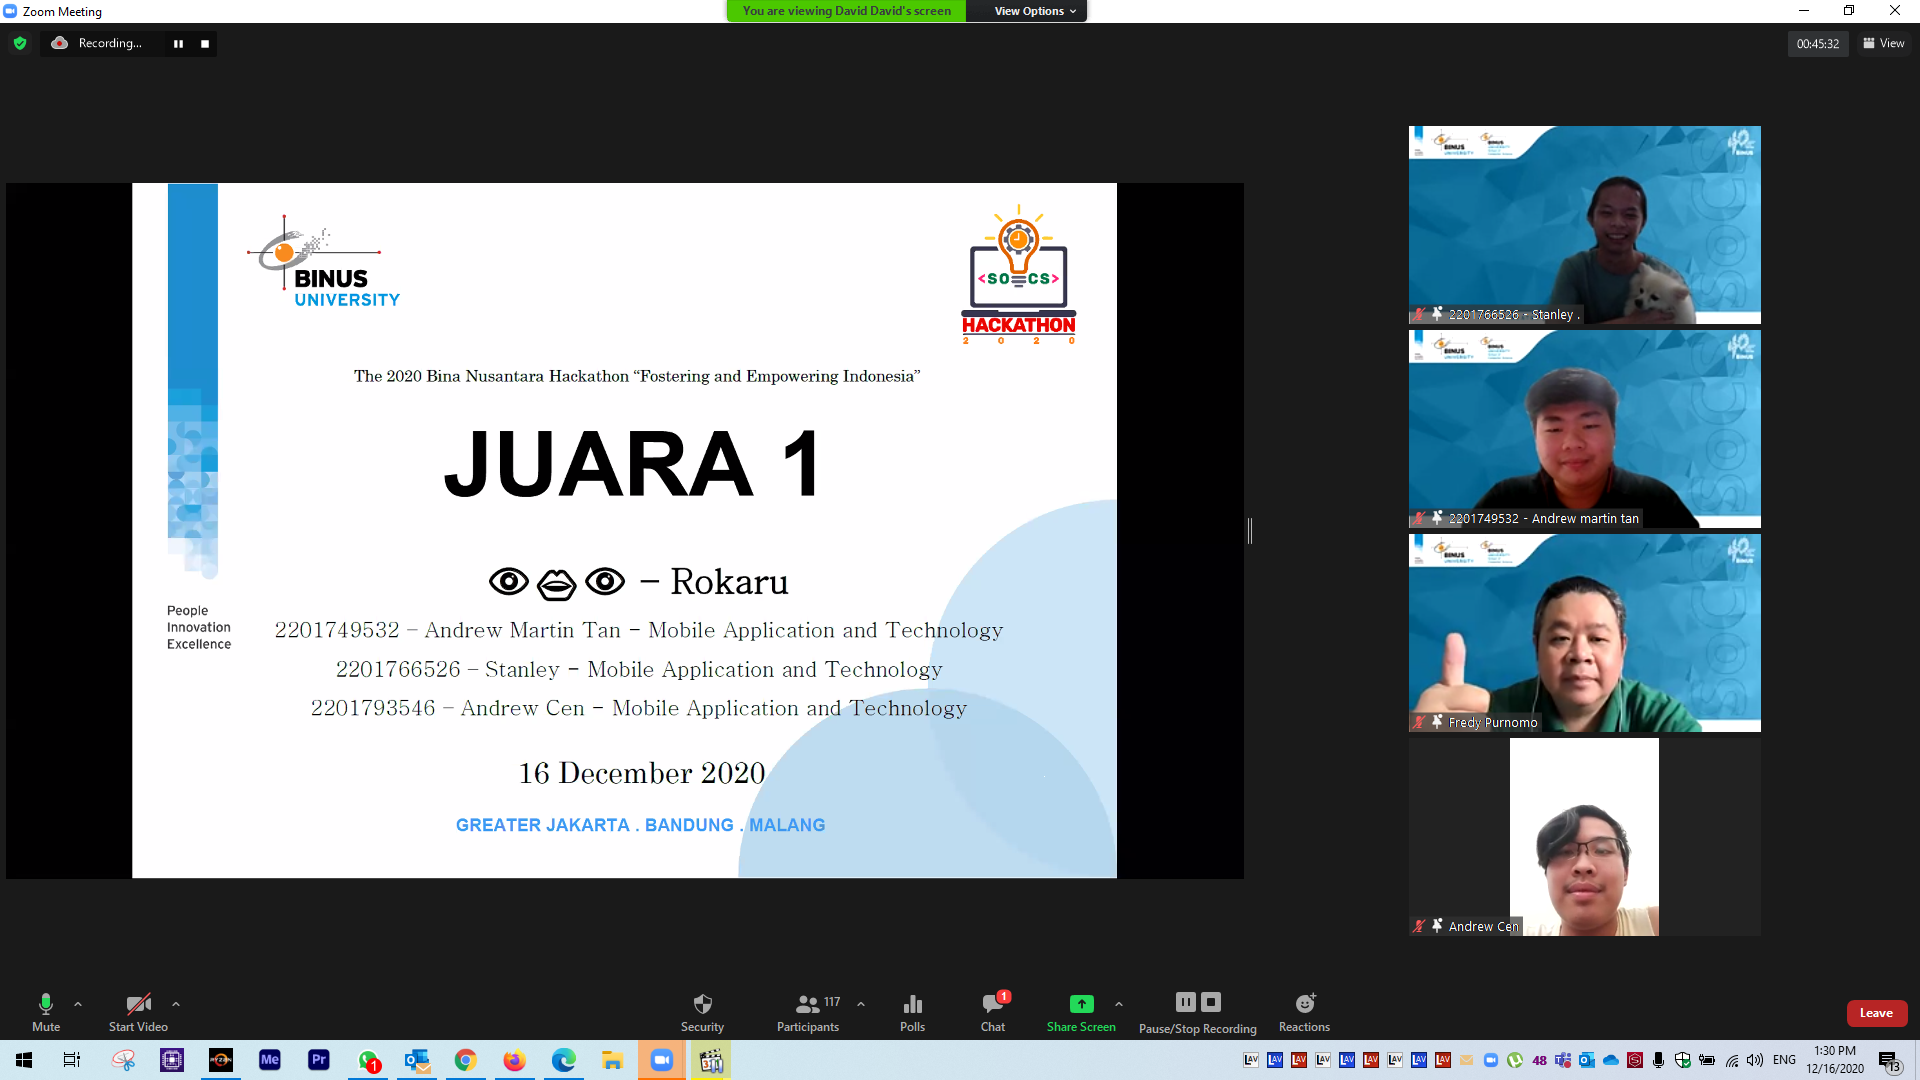1920x1080 pixels.
Task: Open WhatsApp from the taskbar
Action: 368,1060
